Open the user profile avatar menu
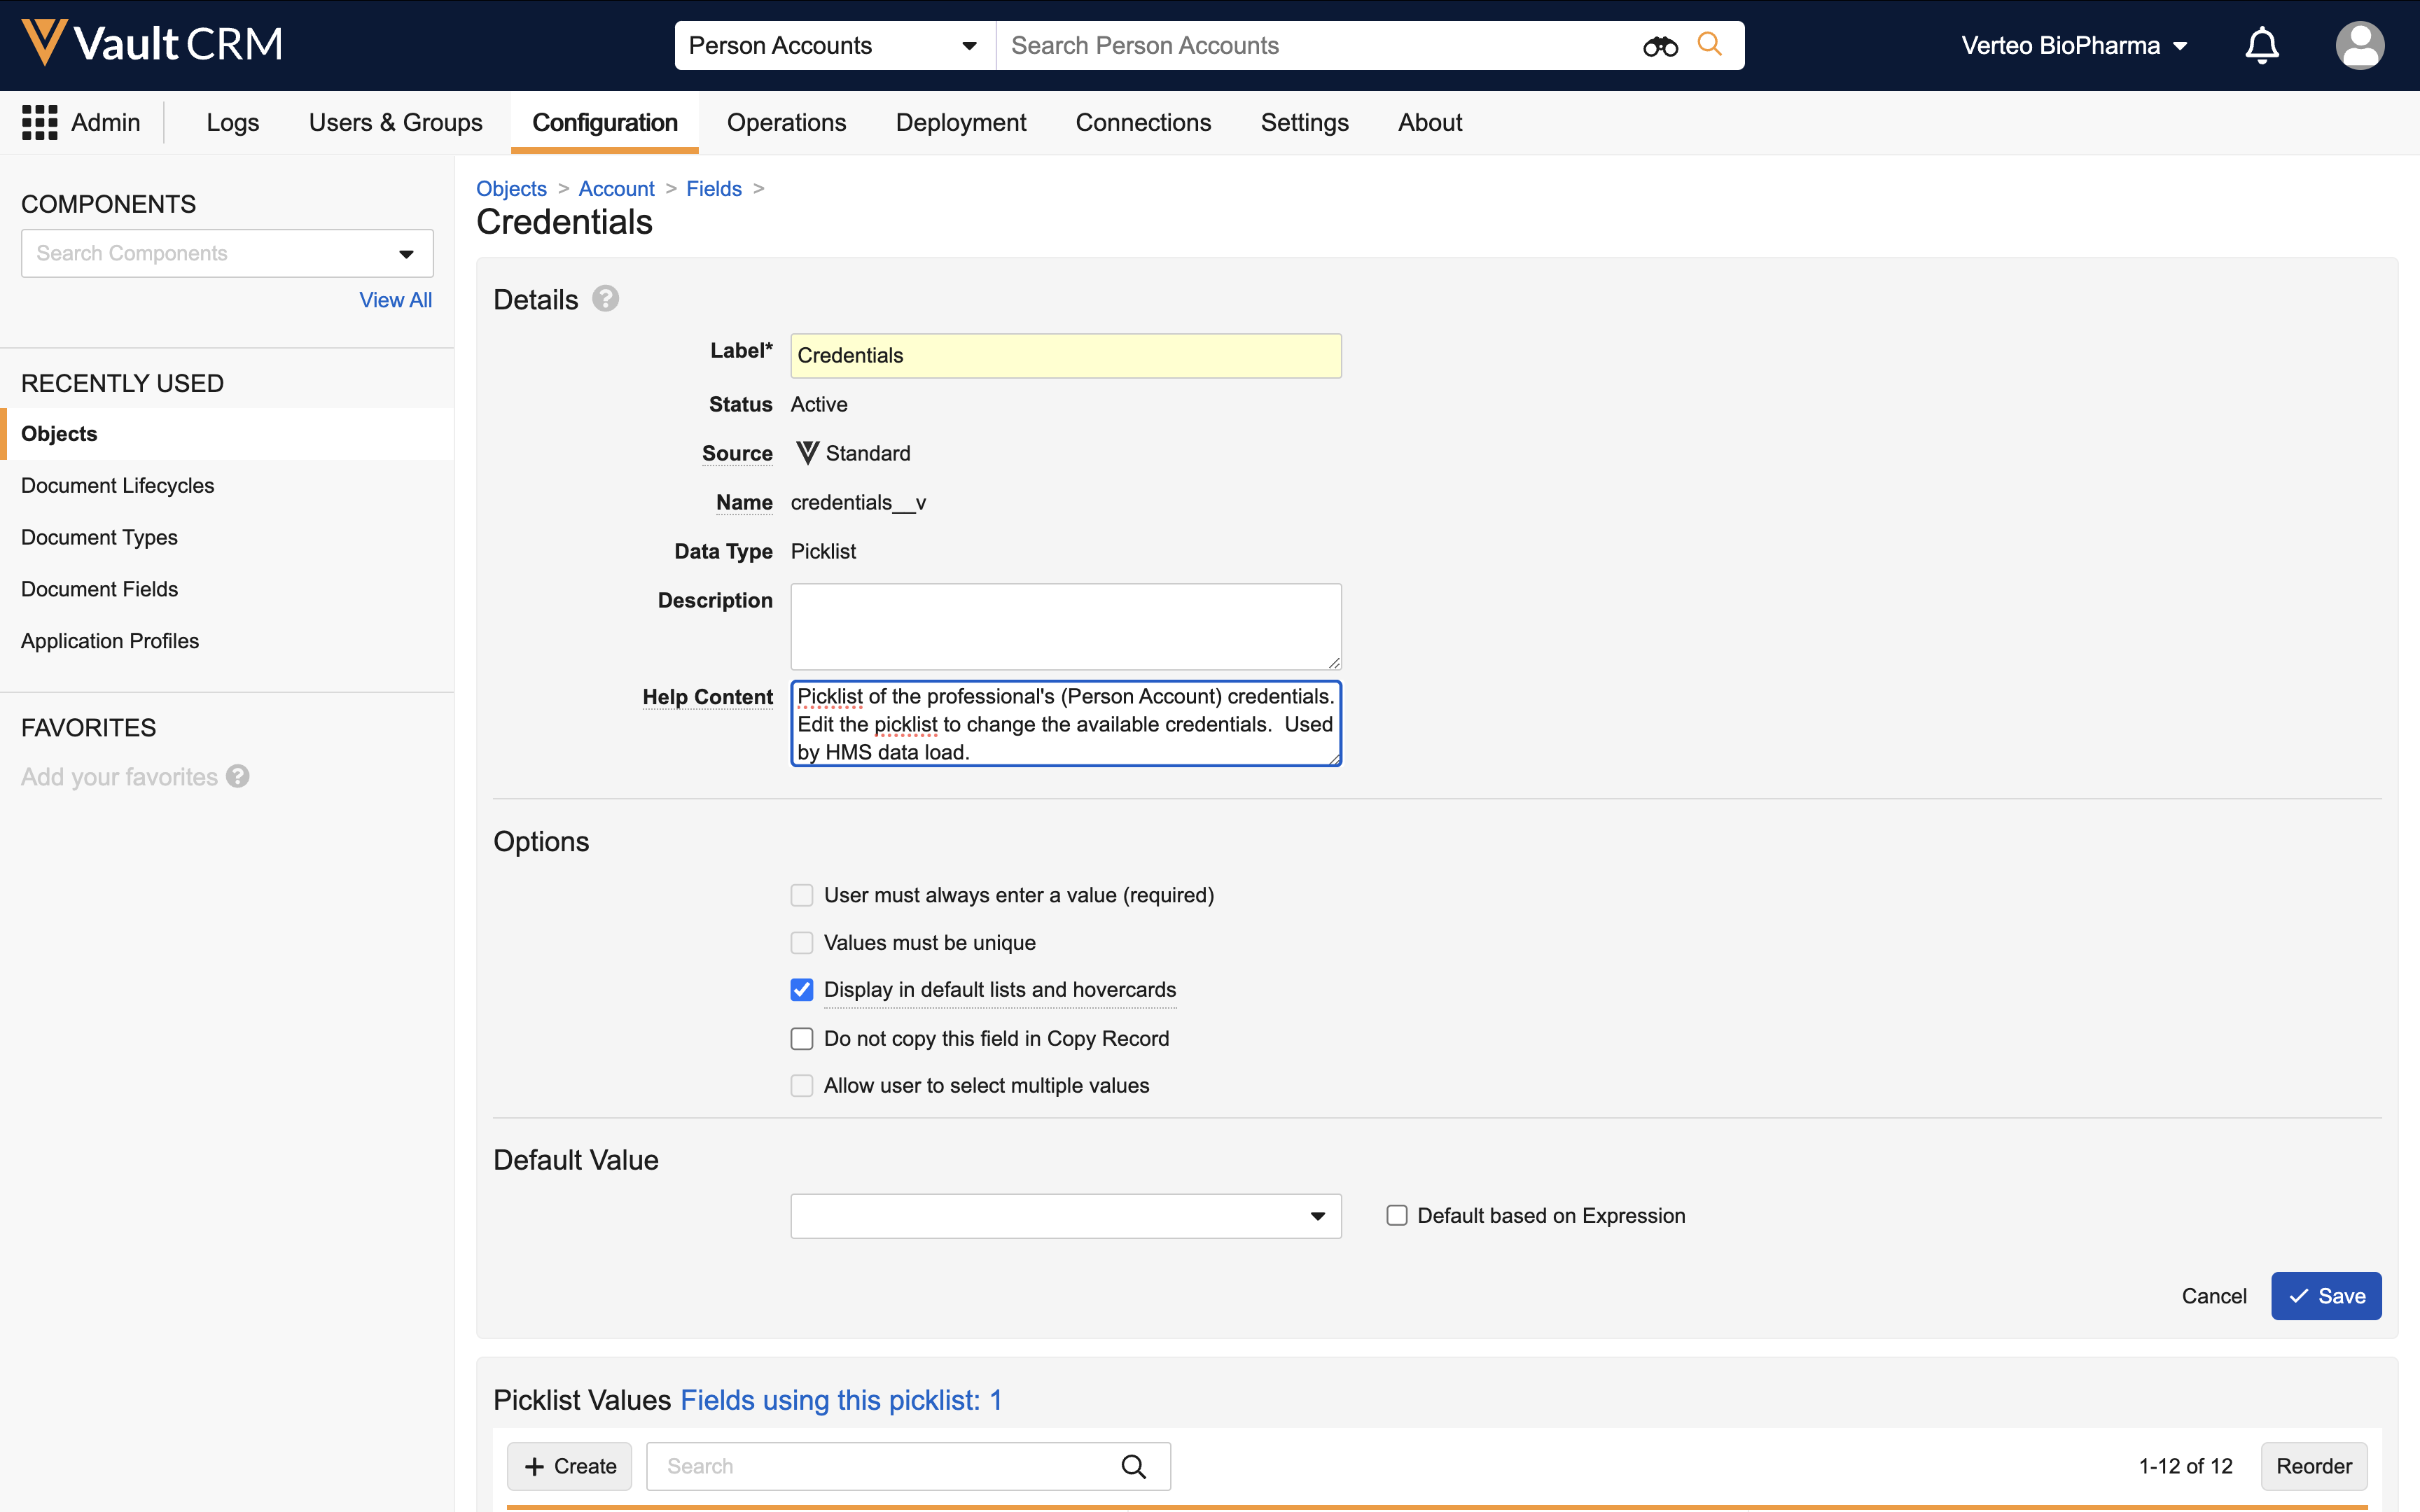Viewport: 2420px width, 1512px height. point(2359,46)
